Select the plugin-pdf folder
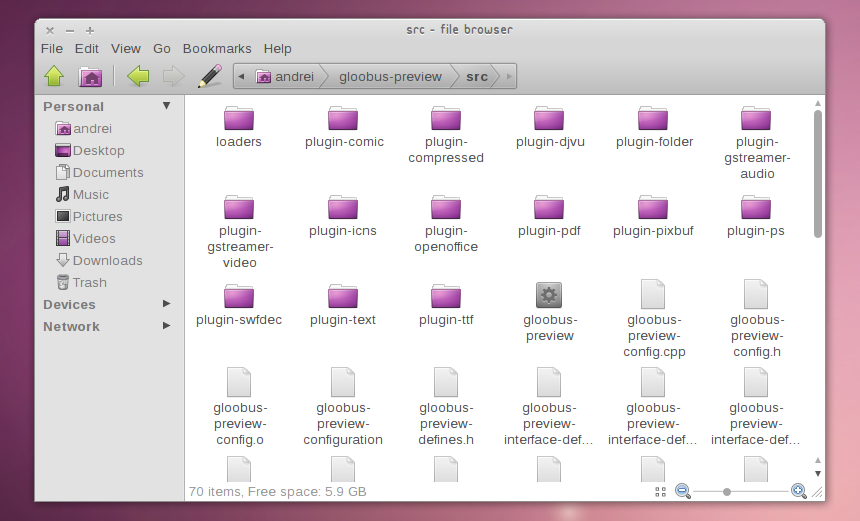Viewport: 860px width, 521px height. 549,217
